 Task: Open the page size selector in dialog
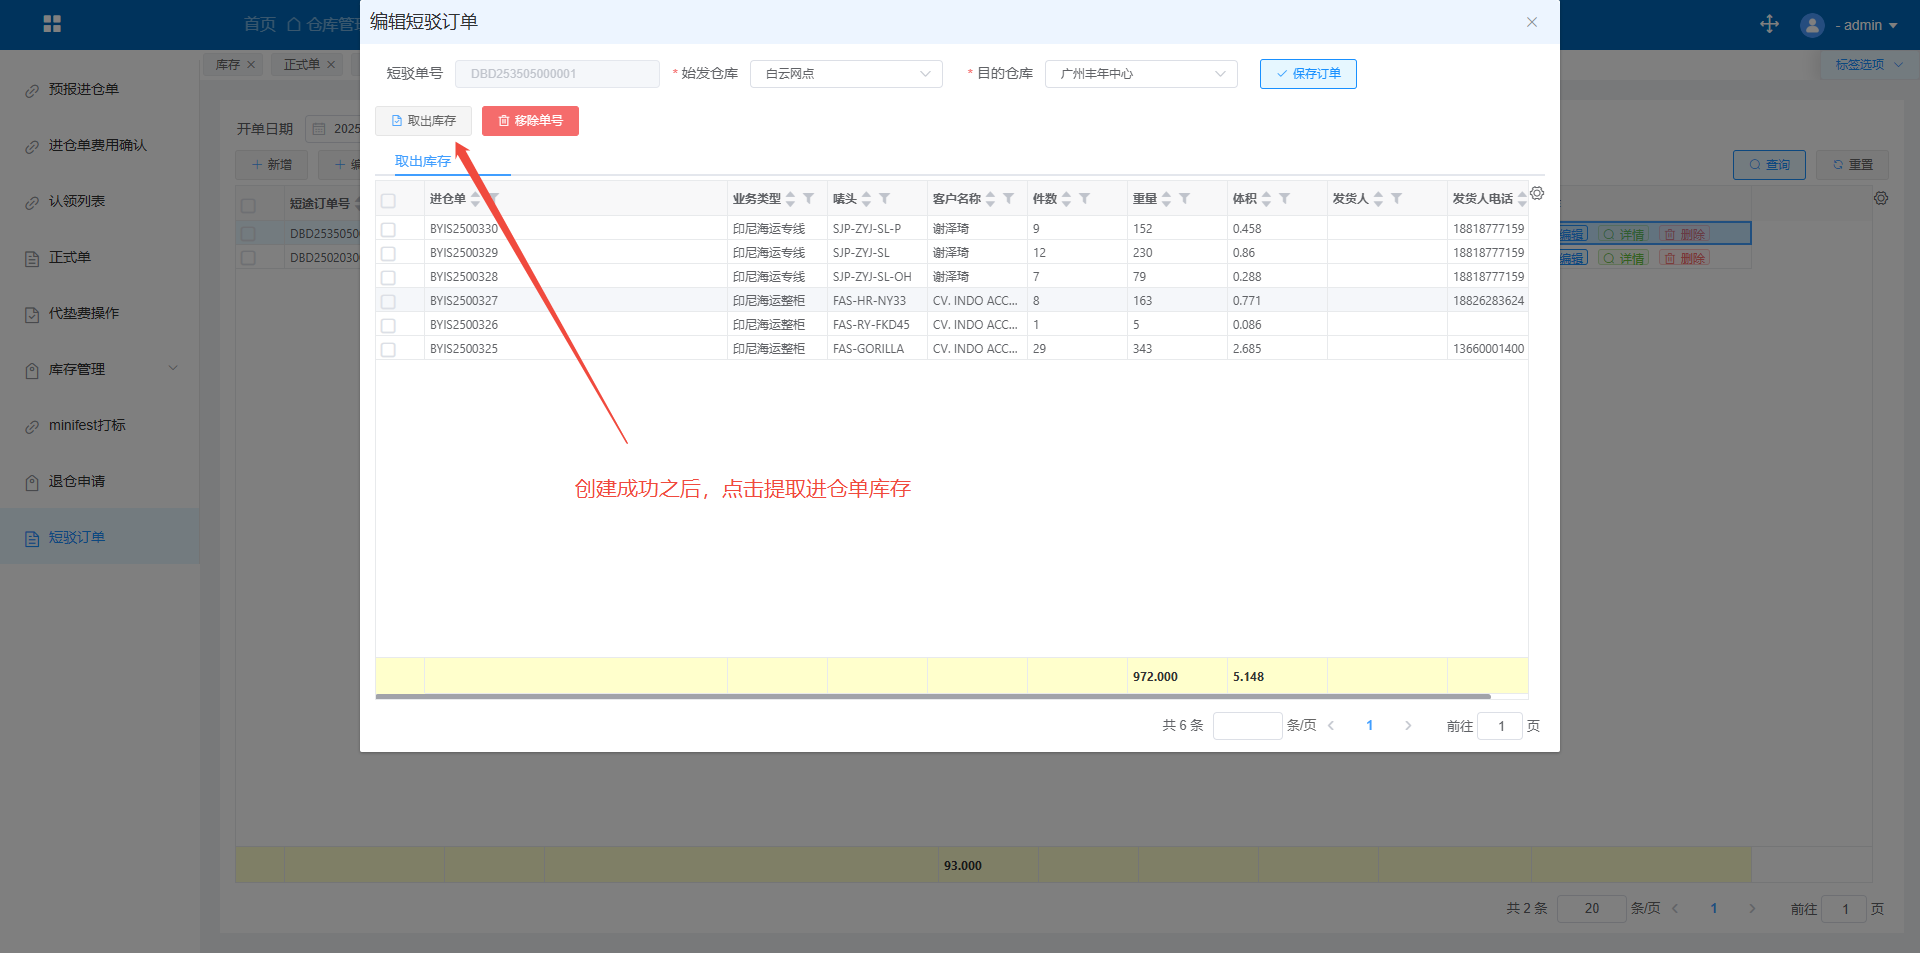tap(1246, 726)
